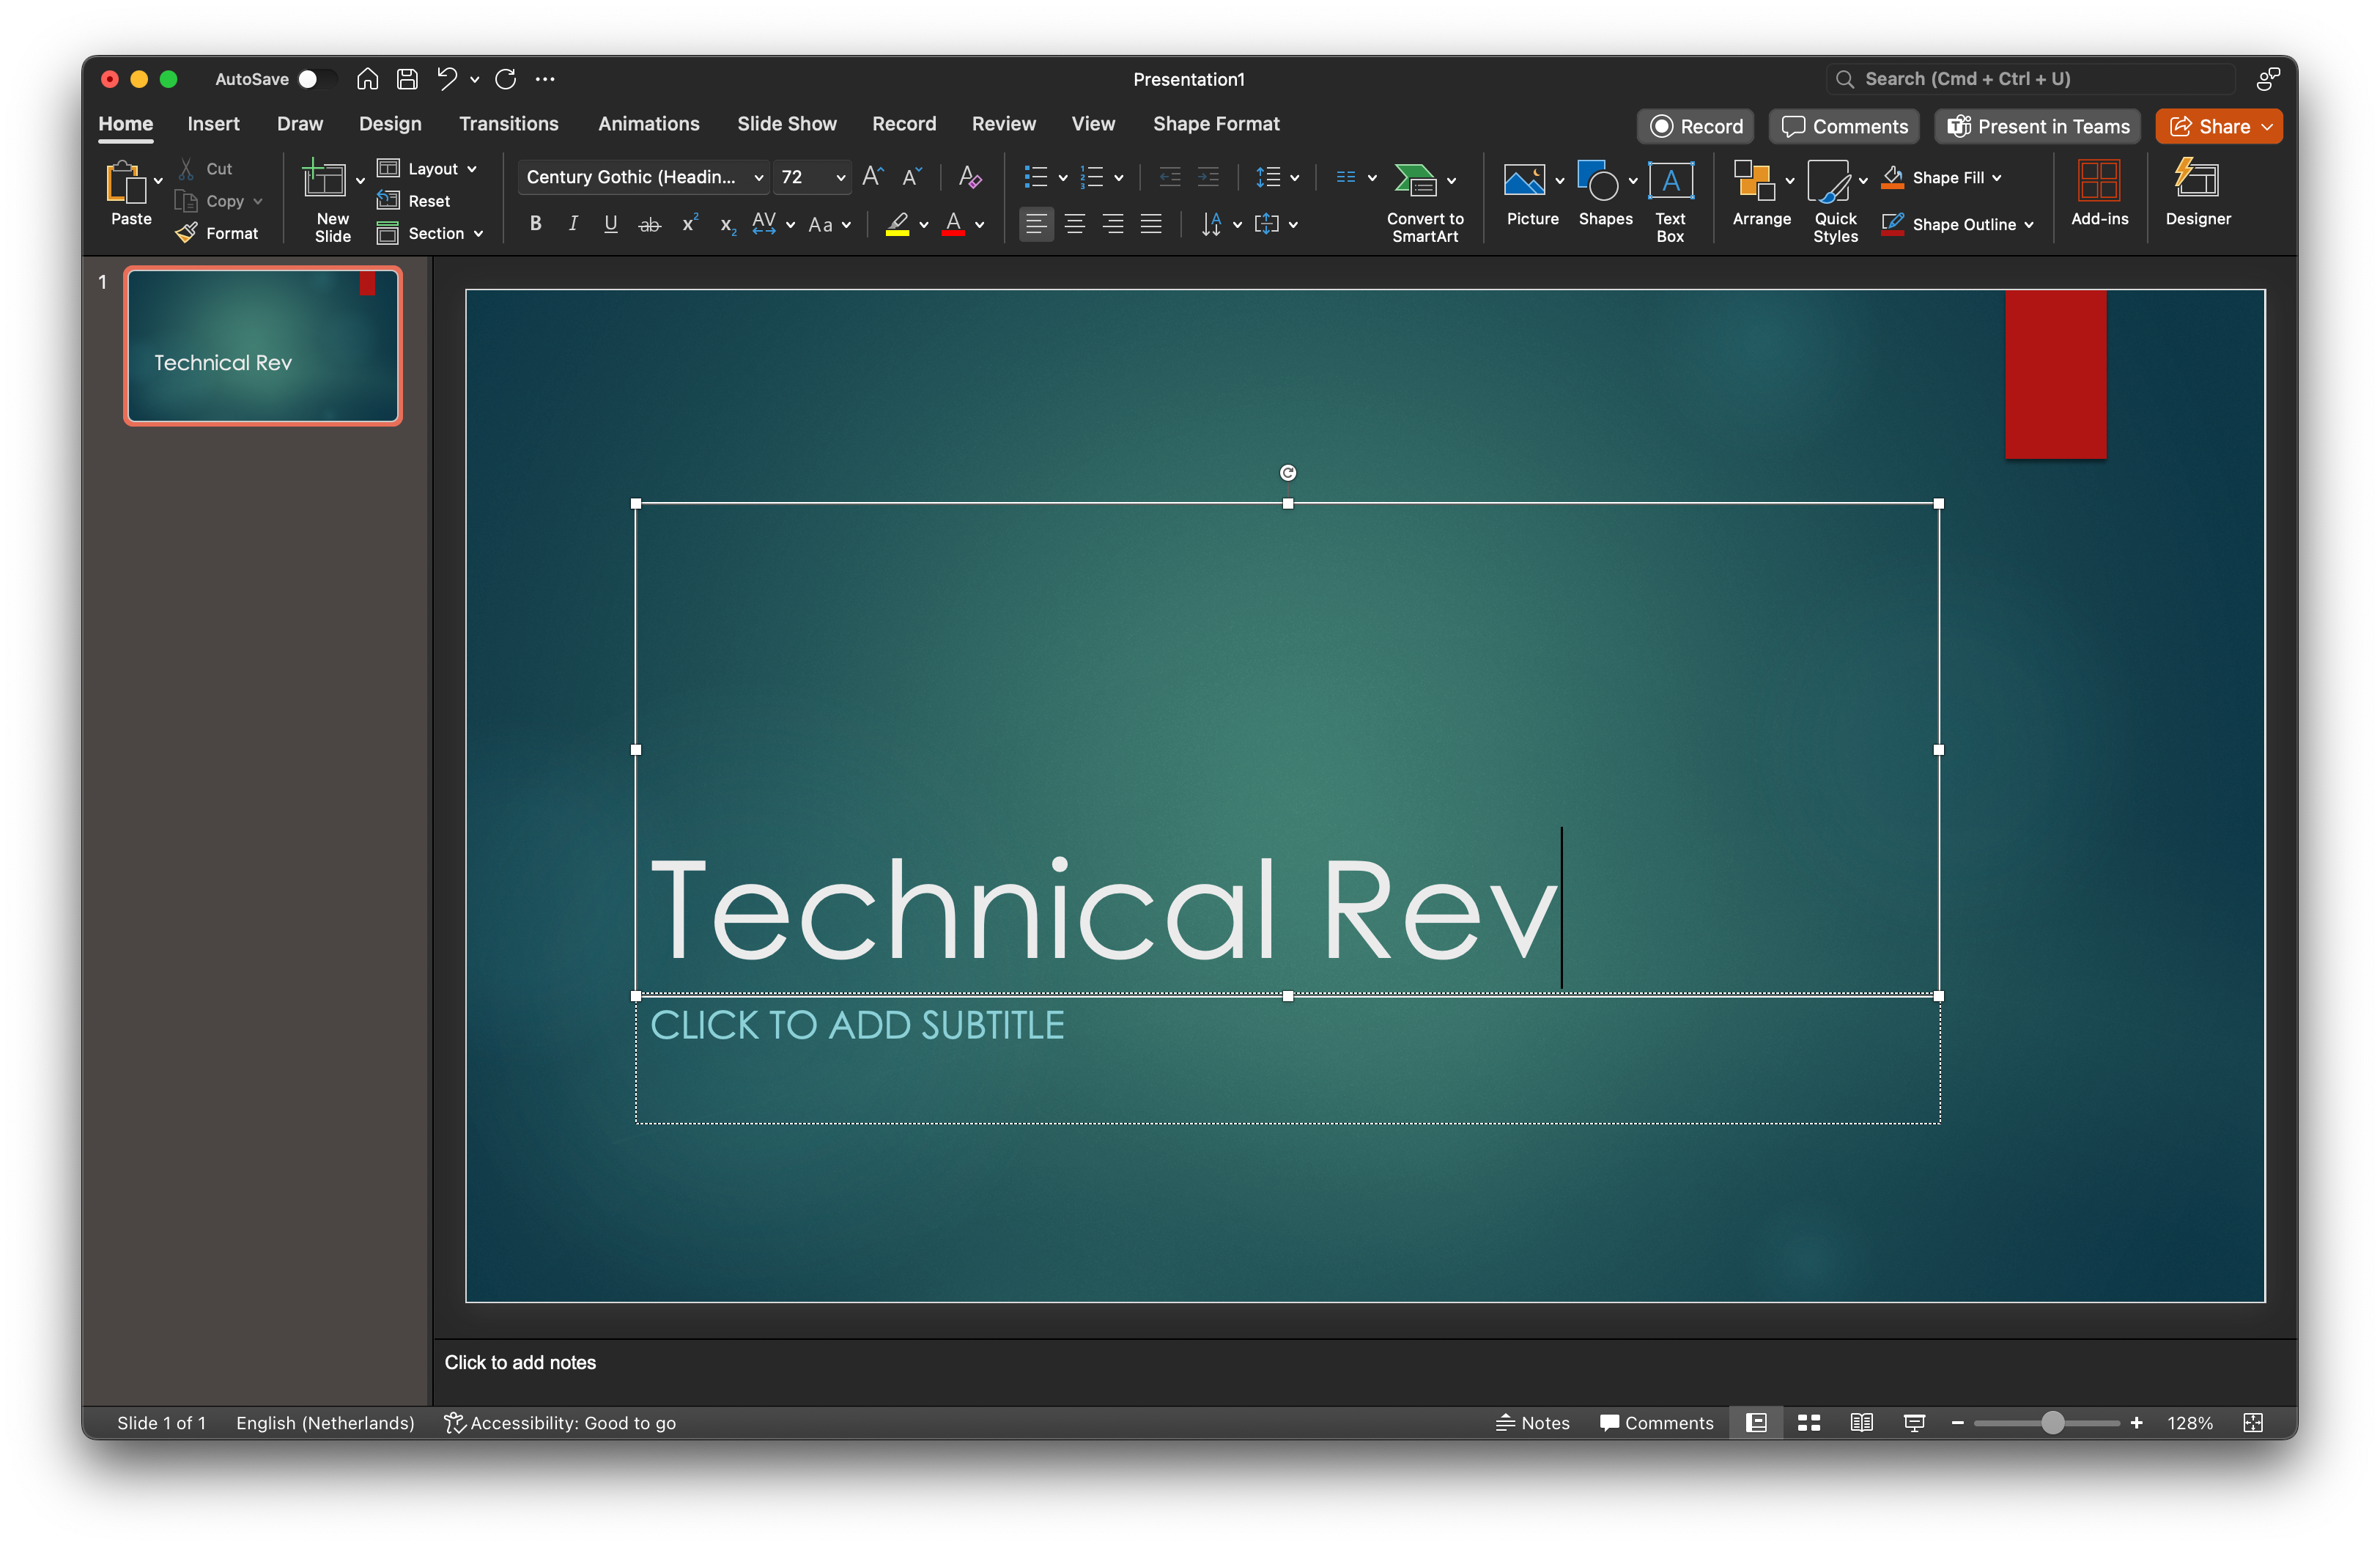Click the Present in Teams button
Screen dimensions: 2380x1548
(x=2037, y=127)
